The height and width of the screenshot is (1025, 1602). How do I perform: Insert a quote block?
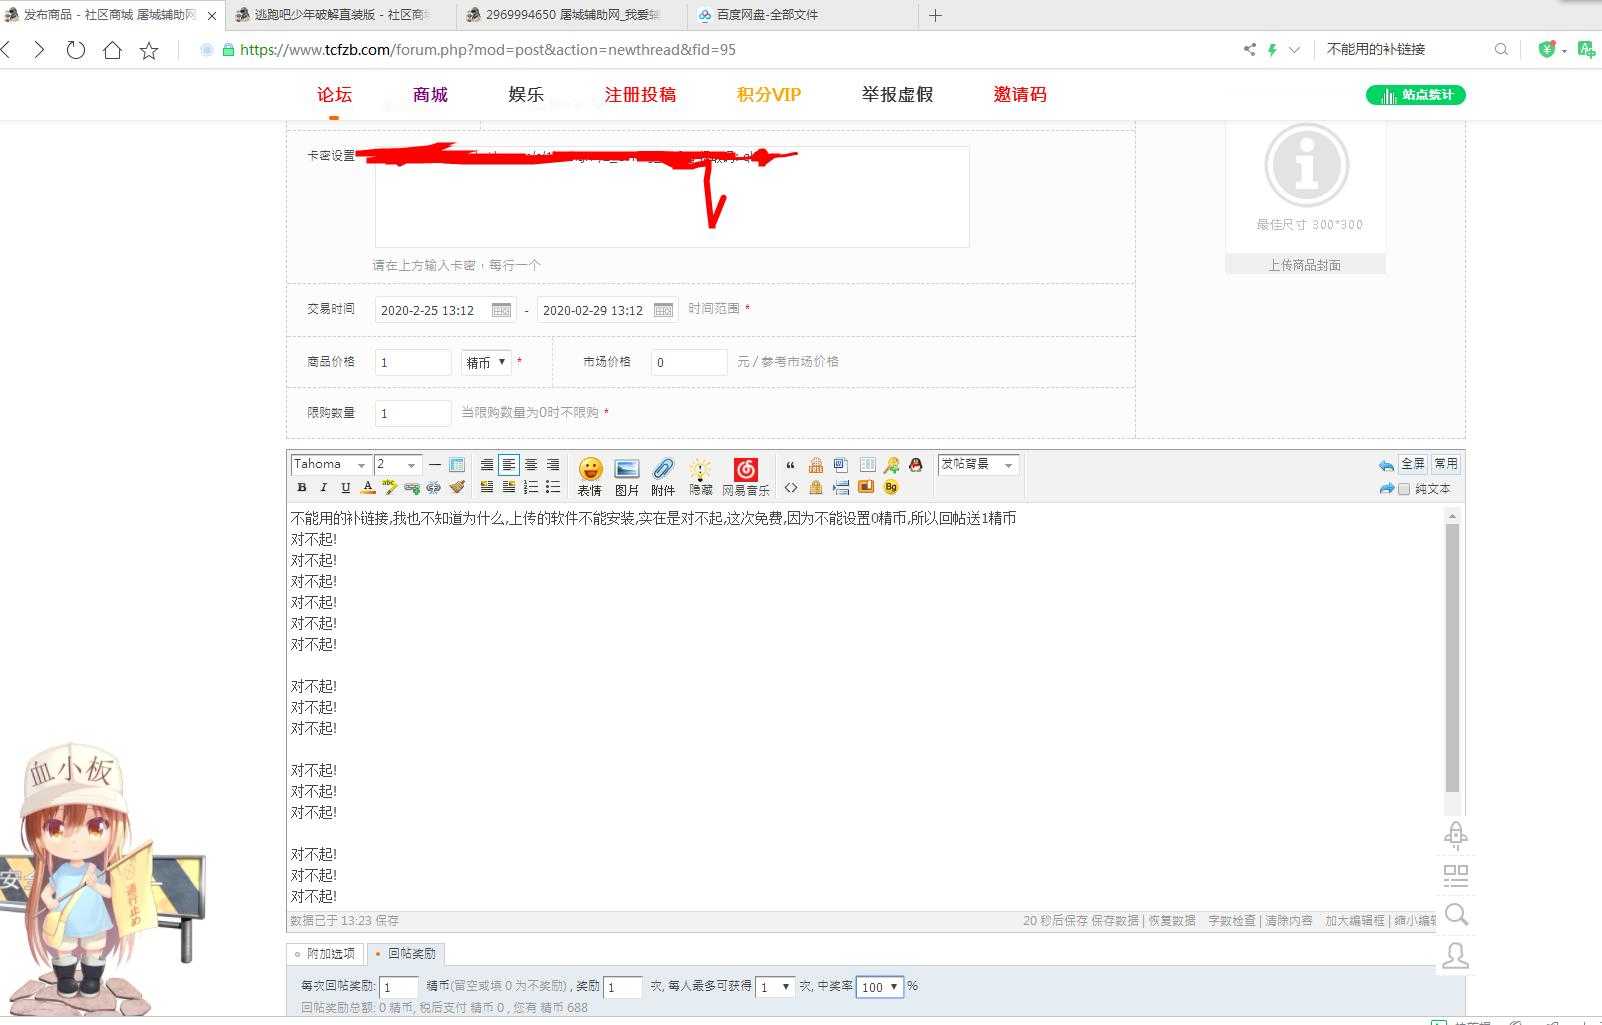(790, 465)
